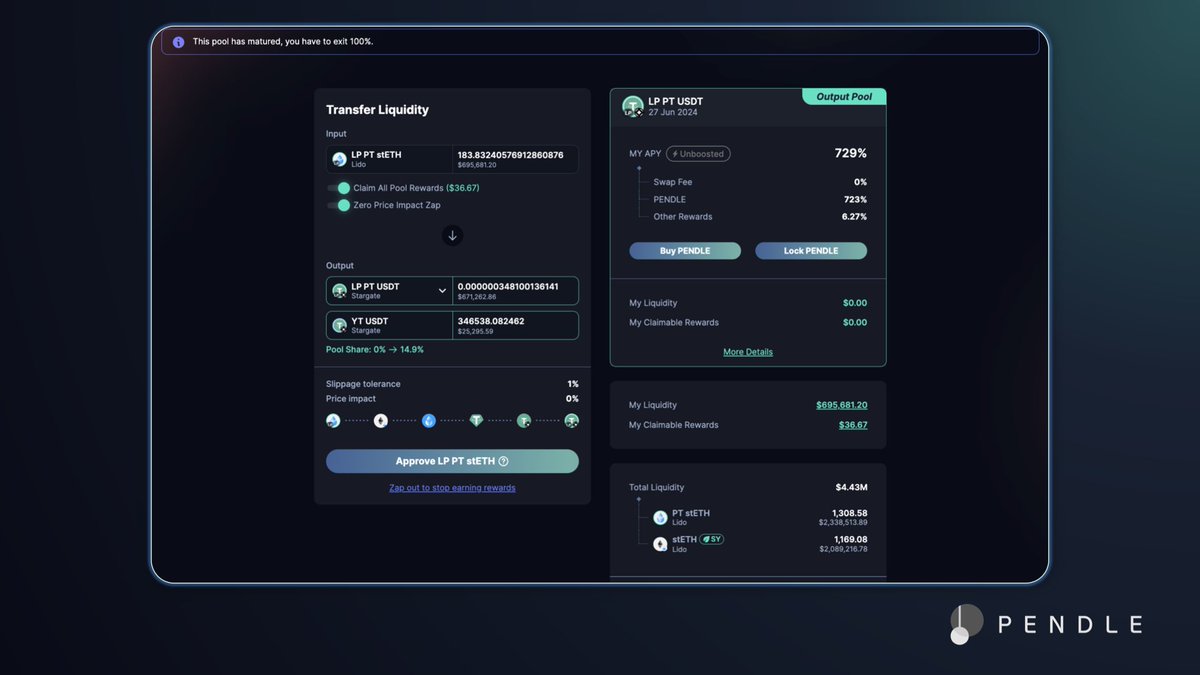Screen dimensions: 1200x675
Task: Click the PT stETH icon under Total Liquidity
Action: click(660, 517)
